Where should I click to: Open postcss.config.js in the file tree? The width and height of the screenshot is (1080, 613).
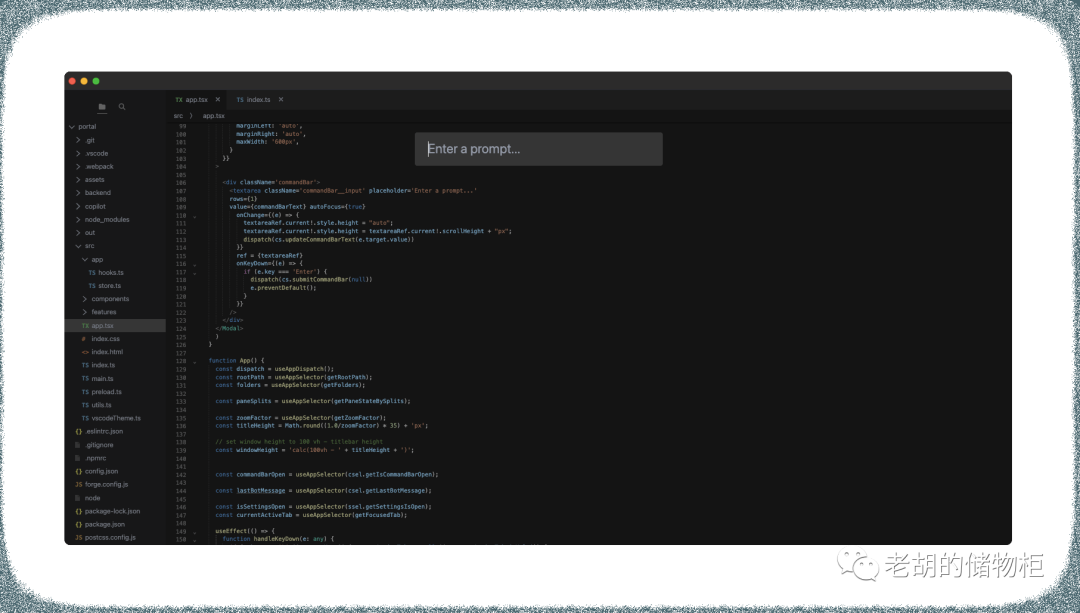(110, 537)
